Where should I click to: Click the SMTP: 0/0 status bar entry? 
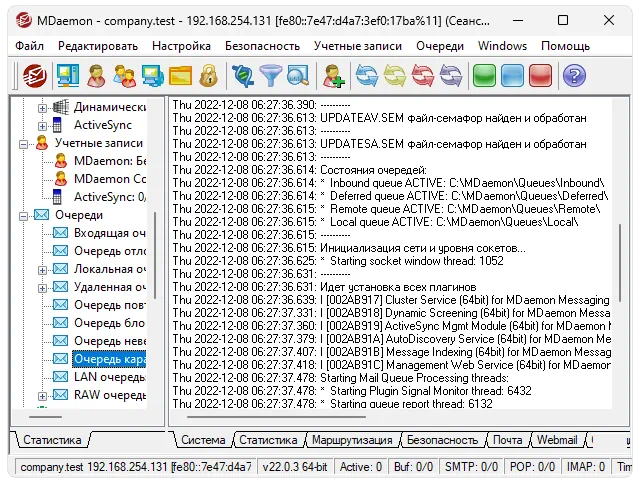pyautogui.click(x=471, y=467)
